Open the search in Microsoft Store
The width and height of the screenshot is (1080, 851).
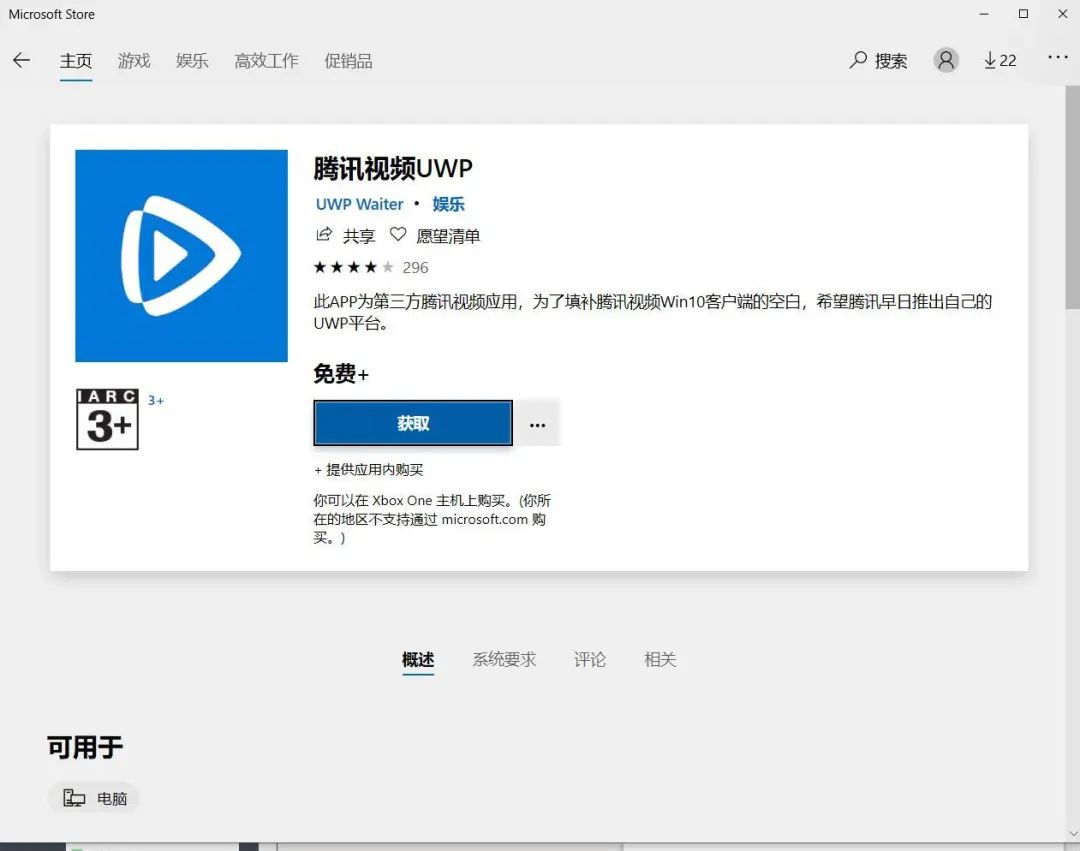(x=877, y=60)
